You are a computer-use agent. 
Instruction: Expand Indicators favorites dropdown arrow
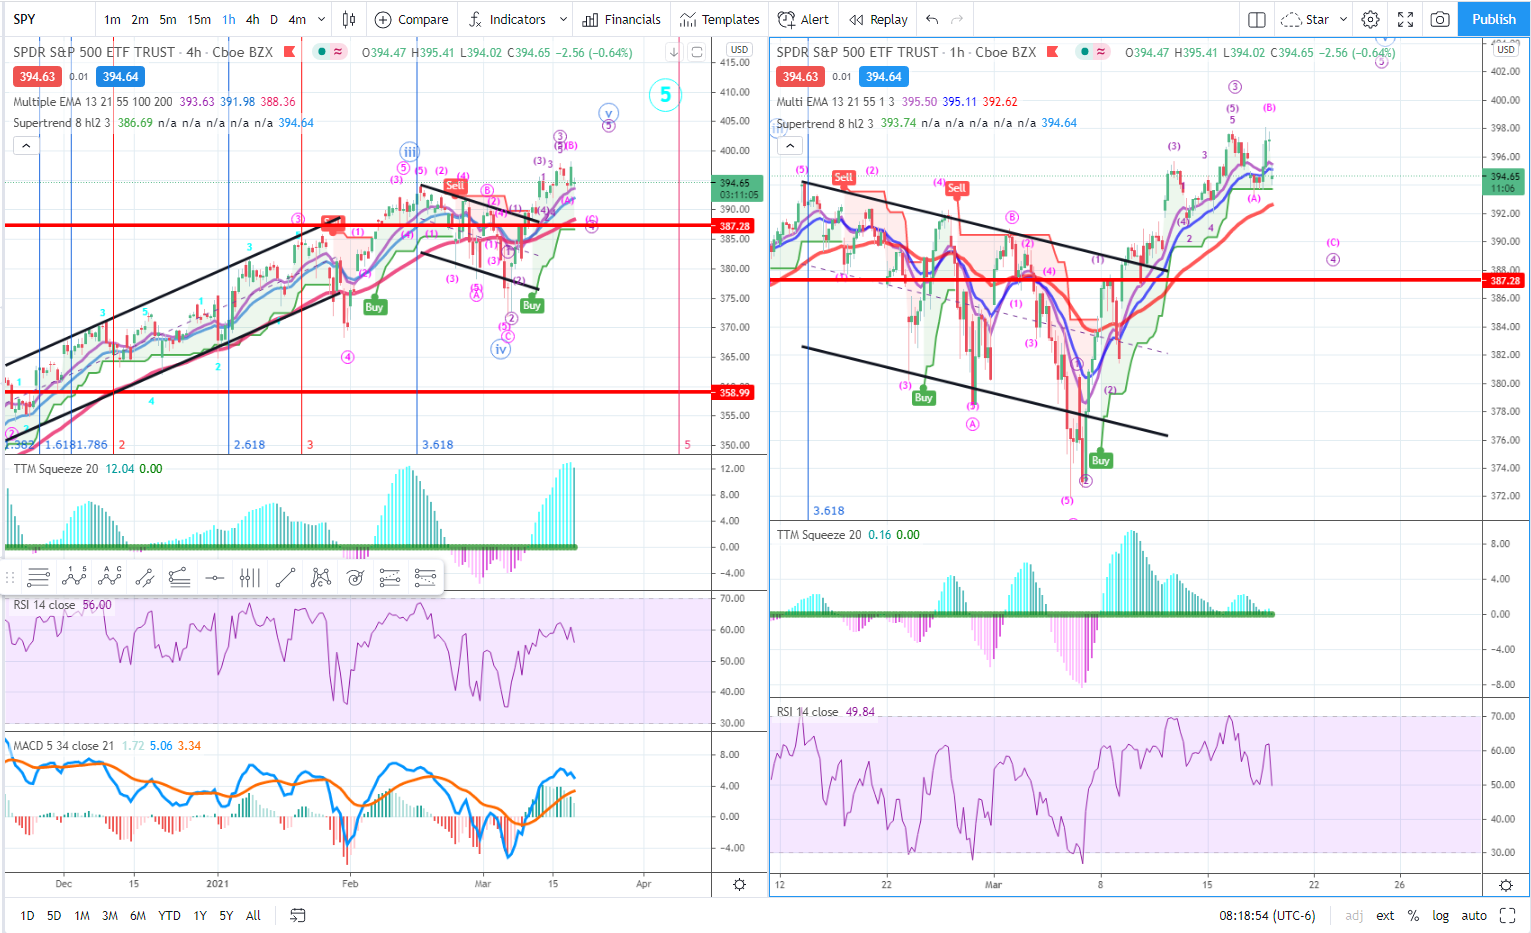(563, 19)
